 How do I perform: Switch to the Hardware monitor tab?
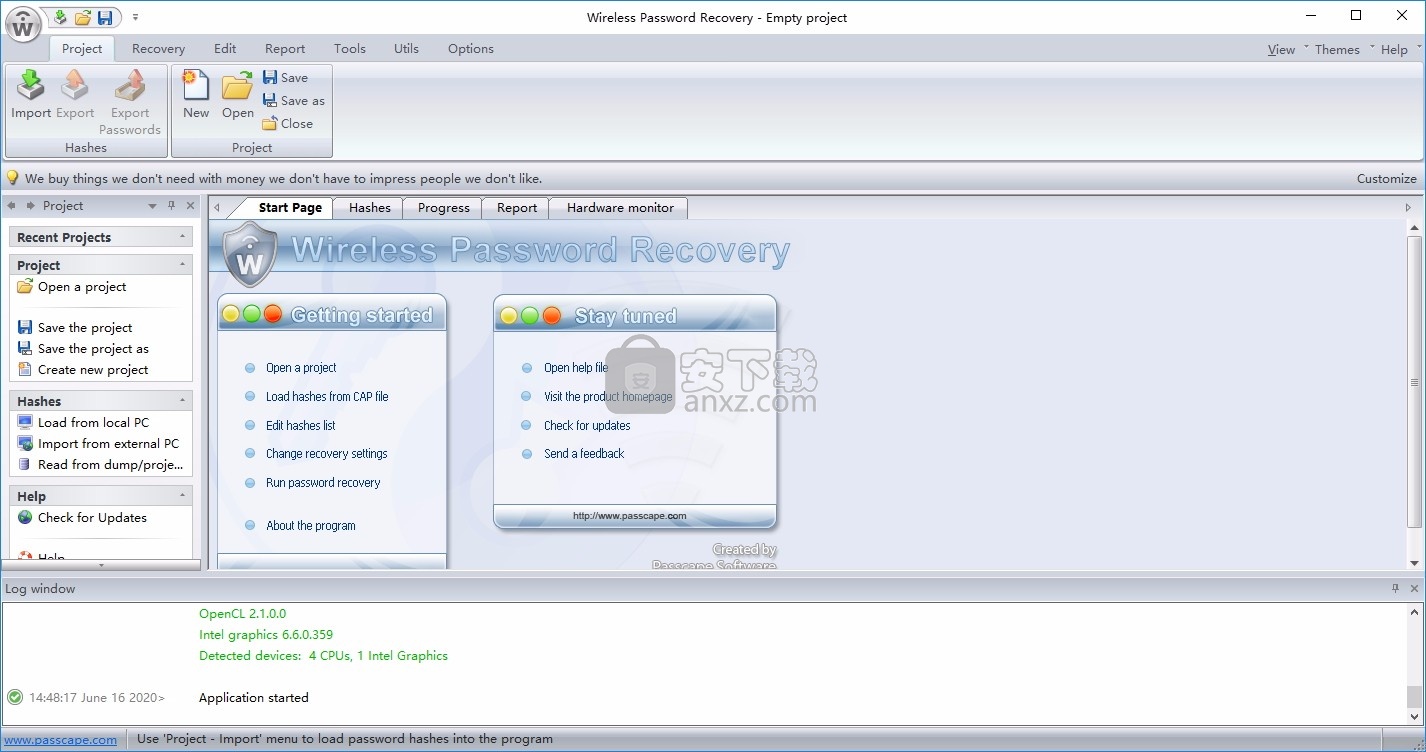(620, 208)
